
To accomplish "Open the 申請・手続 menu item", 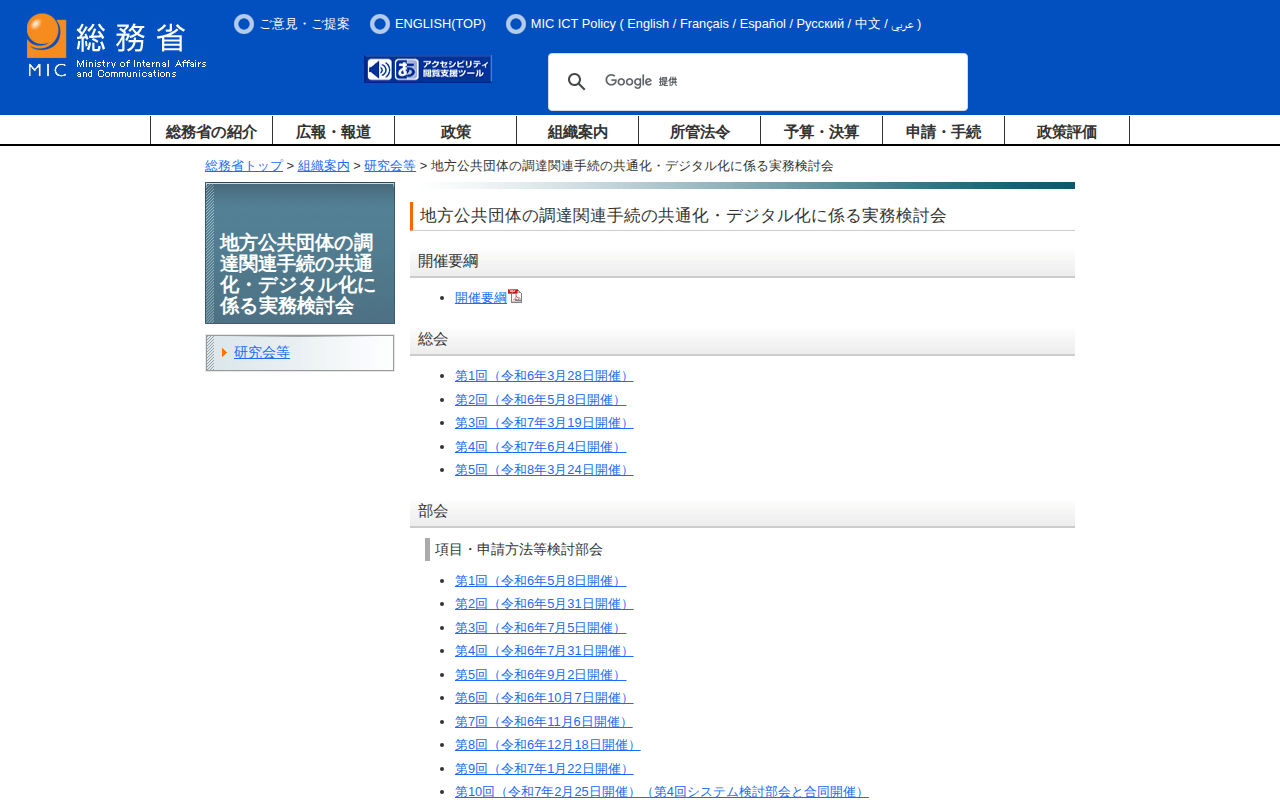I will 943,131.
